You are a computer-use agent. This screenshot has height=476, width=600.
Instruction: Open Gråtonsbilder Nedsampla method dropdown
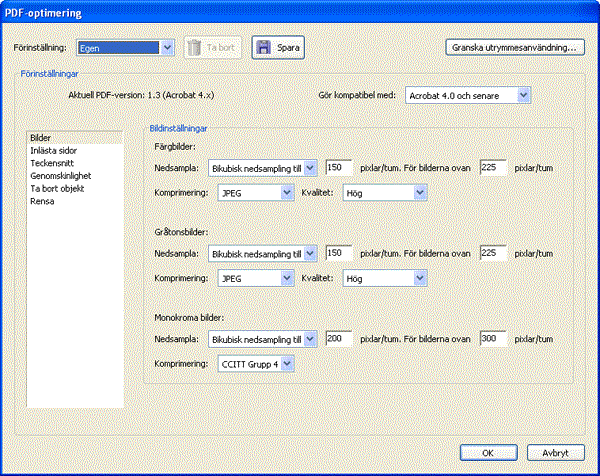[x=262, y=254]
